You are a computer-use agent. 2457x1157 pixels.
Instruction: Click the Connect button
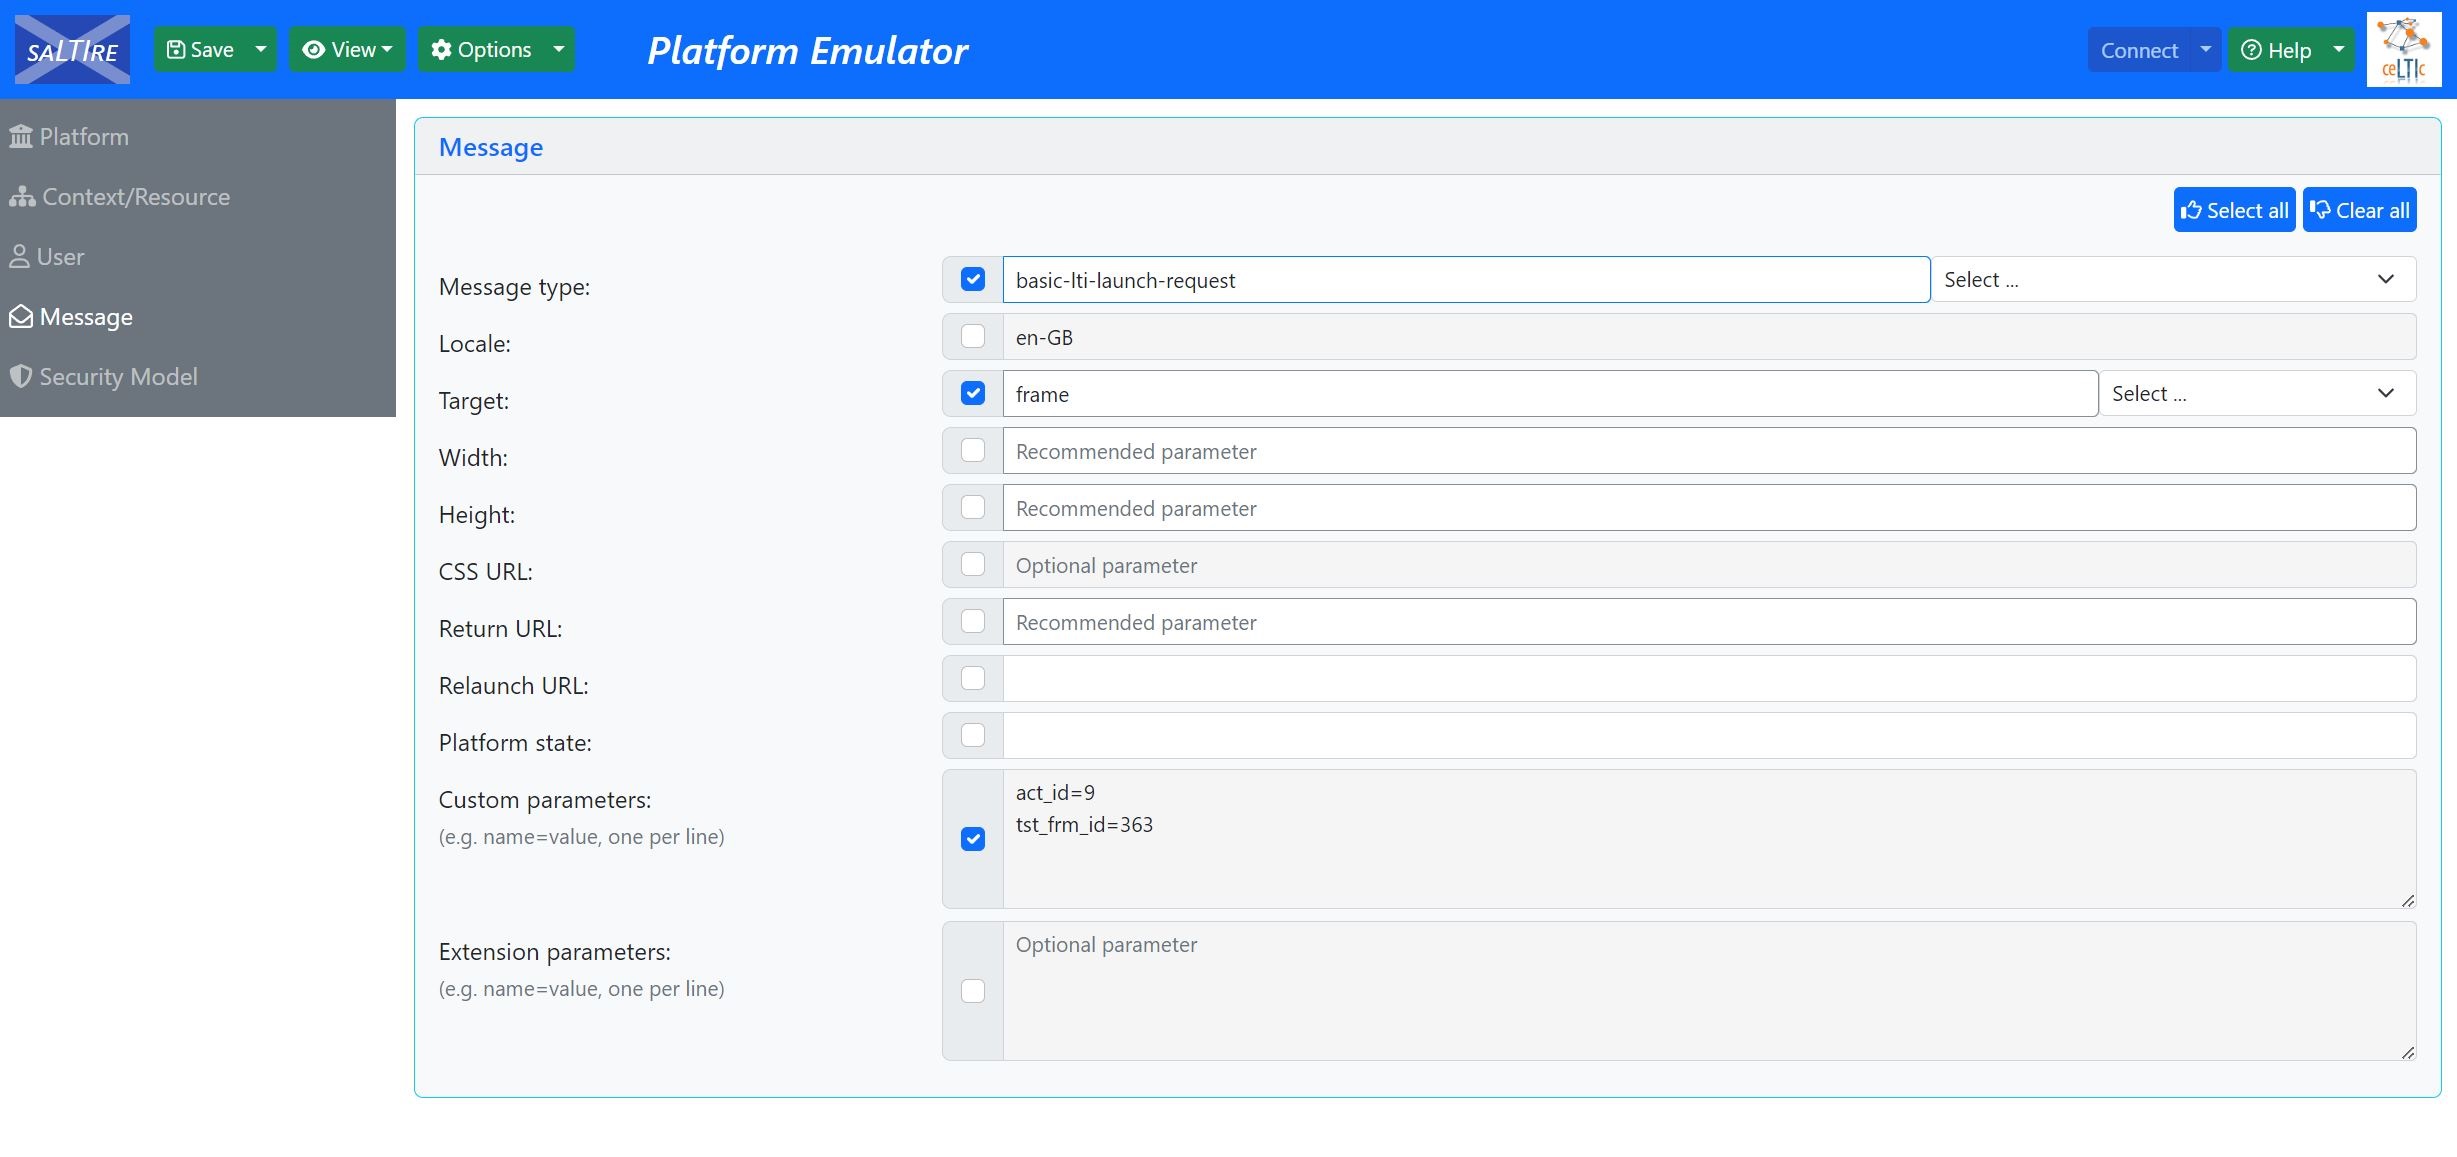pos(2139,50)
